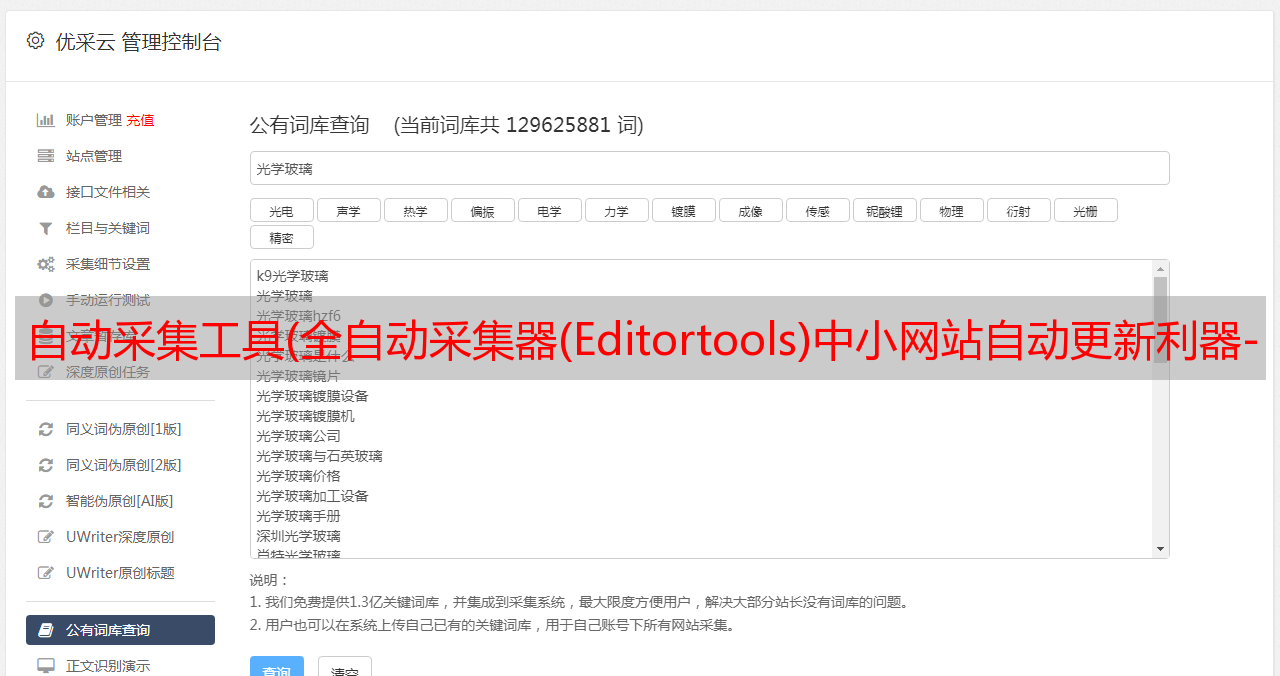Select result row 光学玻璃与石英玻璃
1280x676 pixels.
(x=319, y=456)
